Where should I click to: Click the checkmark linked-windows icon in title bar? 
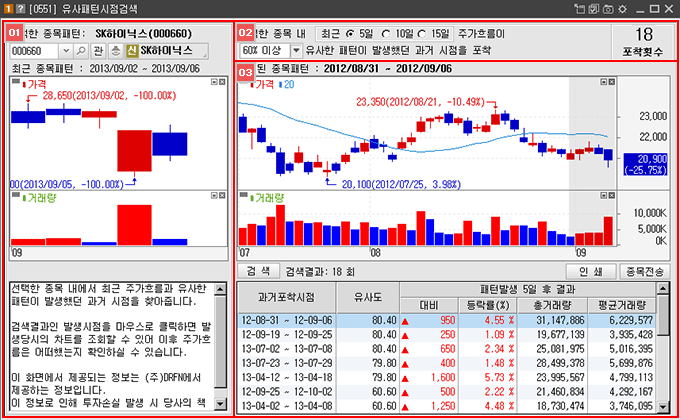tap(594, 9)
